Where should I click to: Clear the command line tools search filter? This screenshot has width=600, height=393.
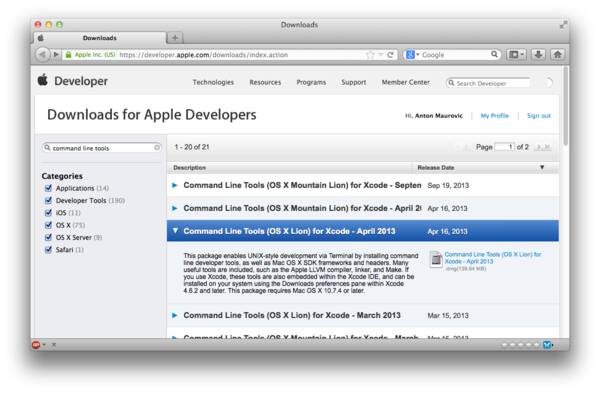point(157,148)
